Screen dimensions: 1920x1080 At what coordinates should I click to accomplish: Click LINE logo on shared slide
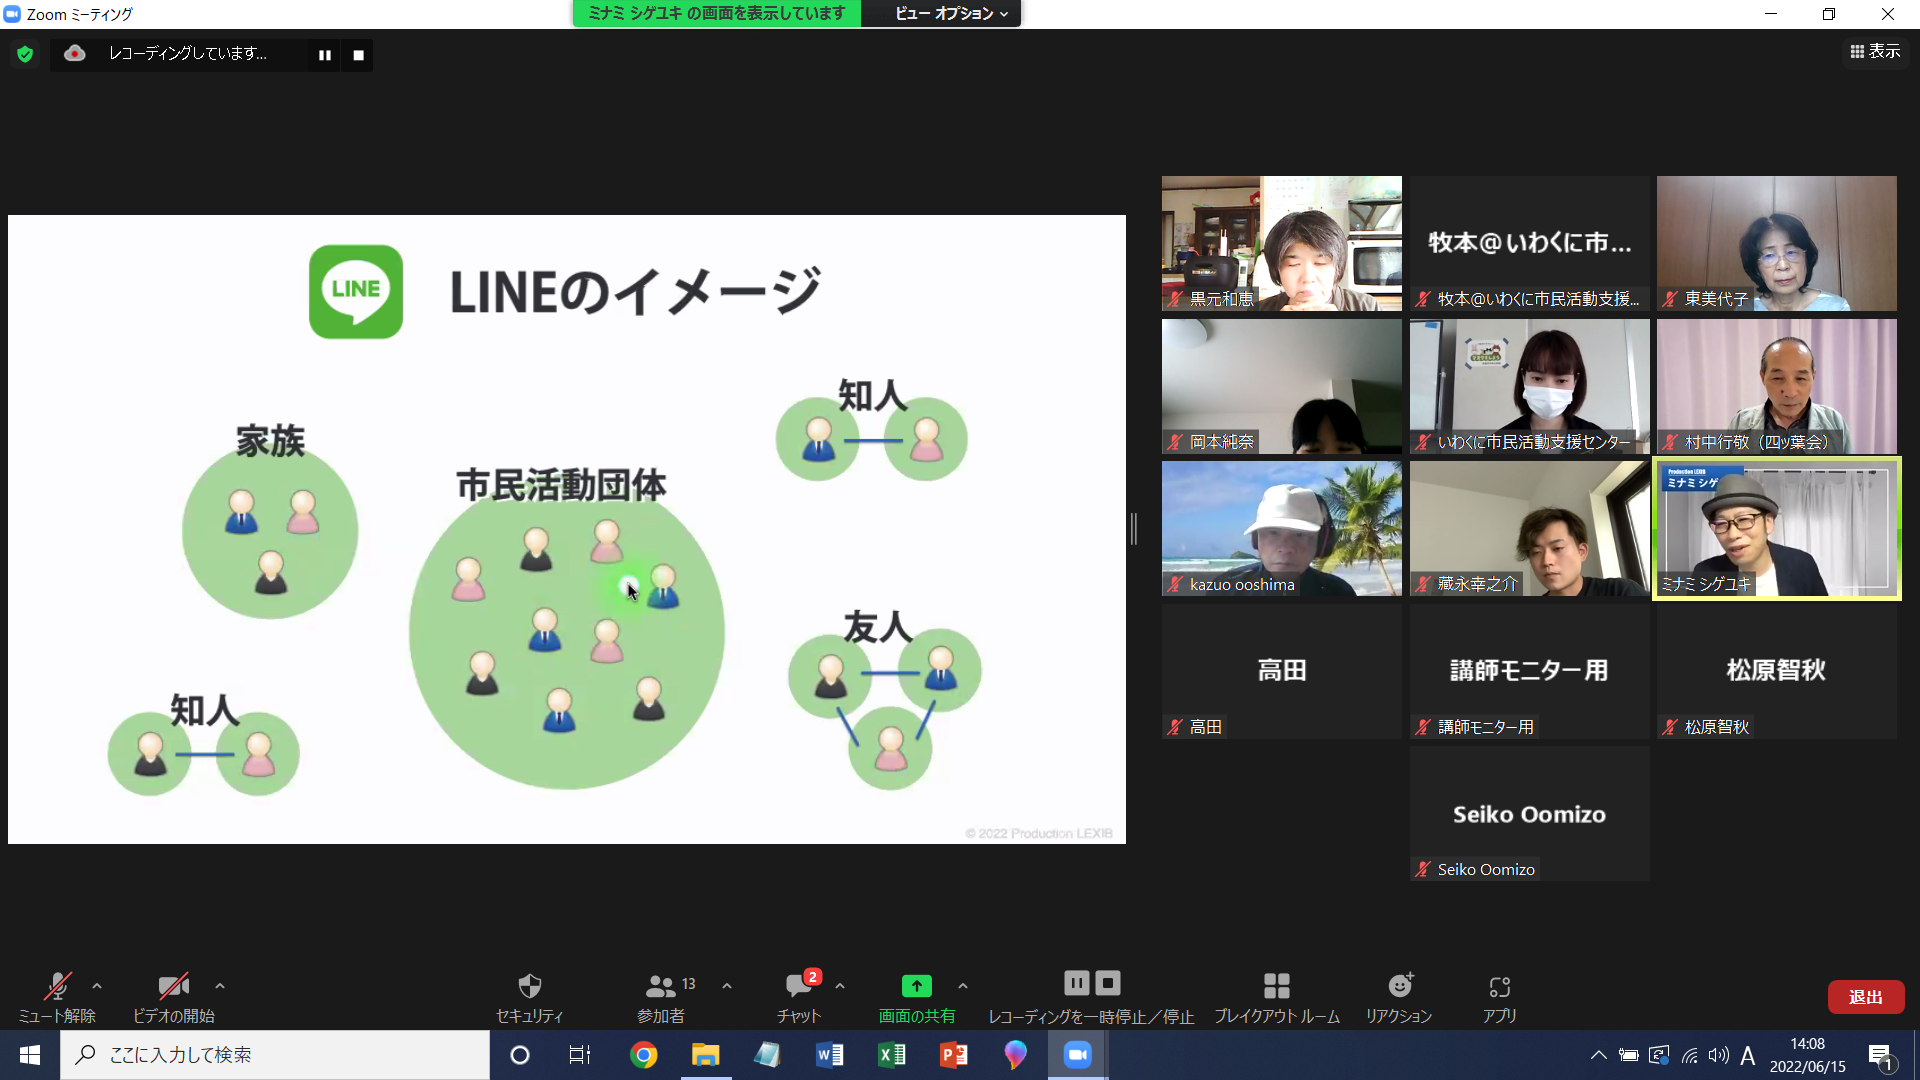356,292
